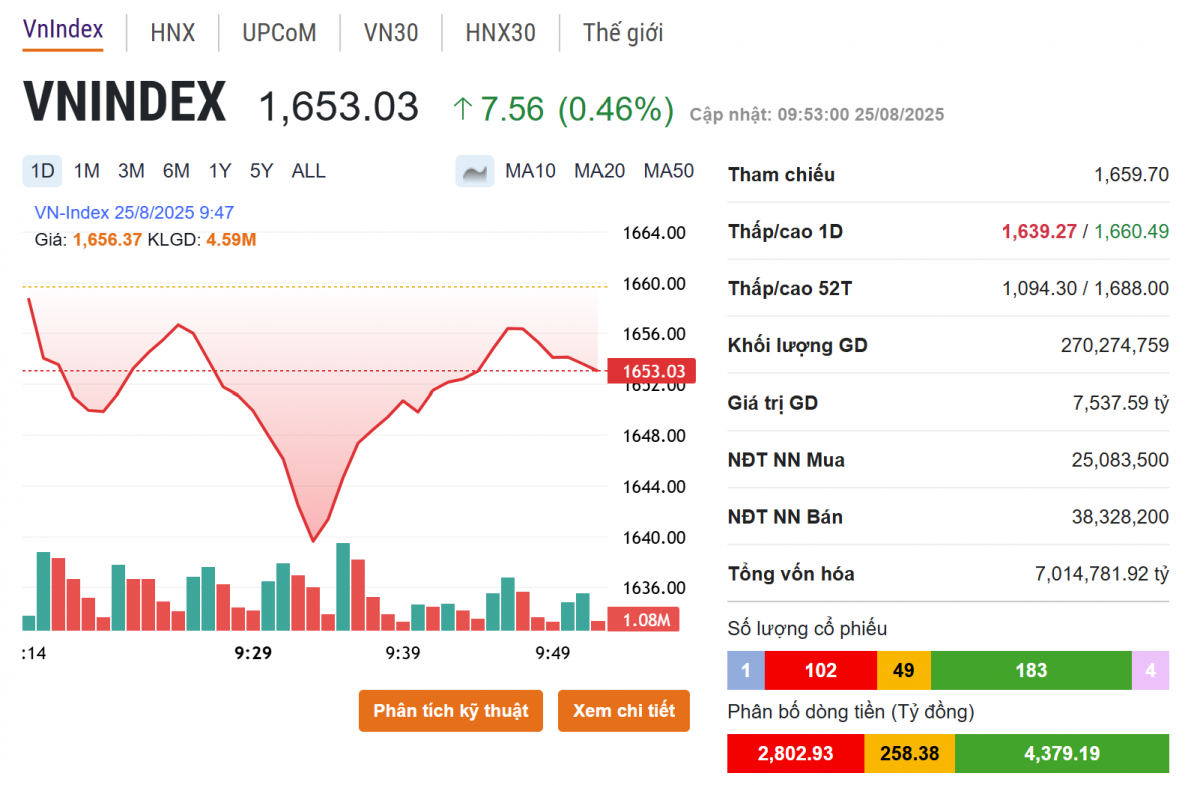Toggle the MA50 moving average

click(x=668, y=171)
